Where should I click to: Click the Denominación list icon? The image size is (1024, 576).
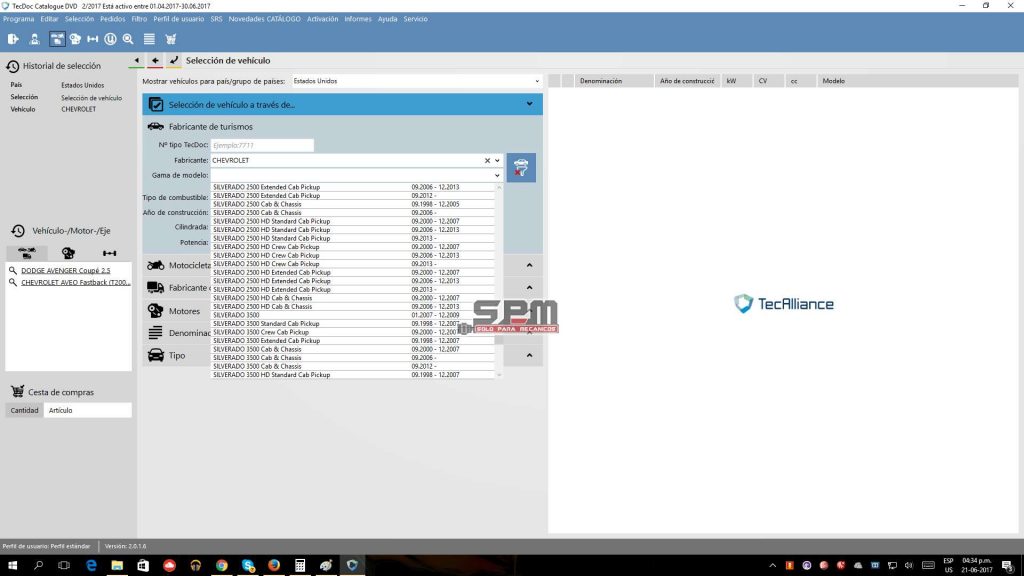[x=155, y=333]
